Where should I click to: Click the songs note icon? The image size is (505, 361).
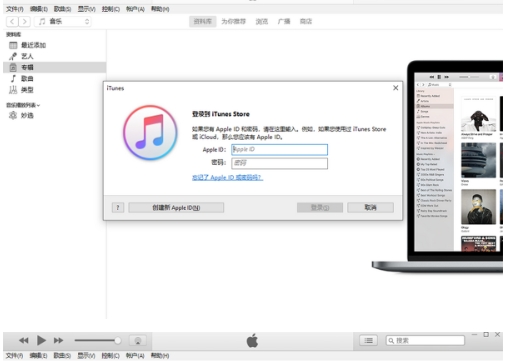(13, 78)
